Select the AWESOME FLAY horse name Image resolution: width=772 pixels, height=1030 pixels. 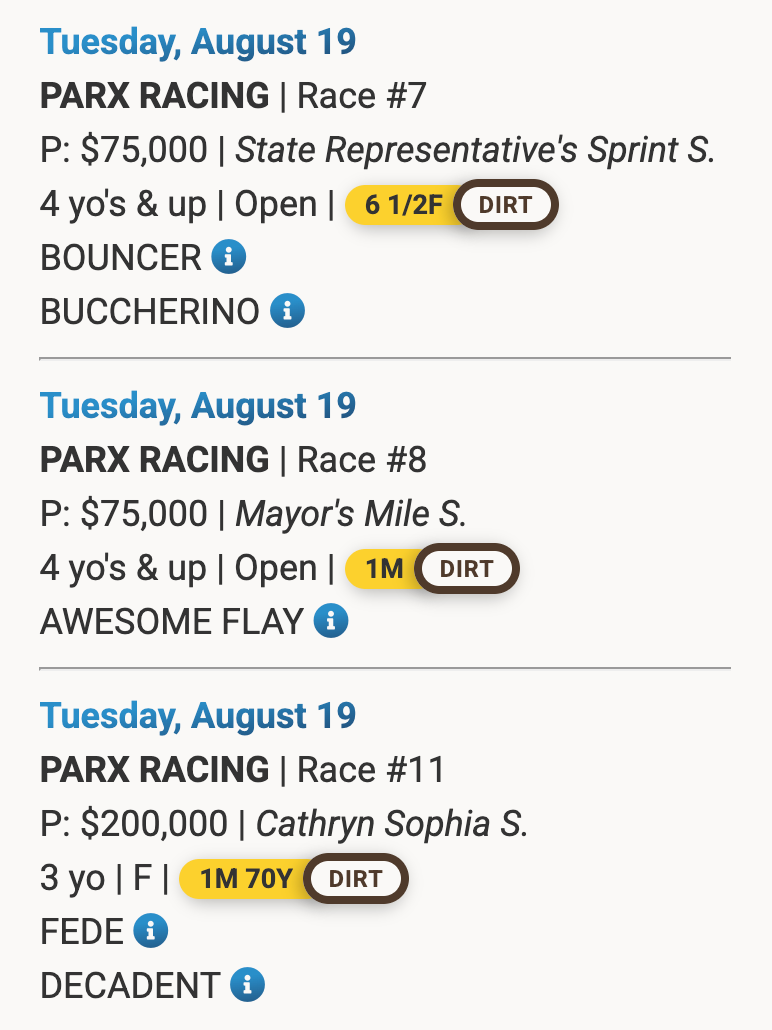tap(171, 621)
